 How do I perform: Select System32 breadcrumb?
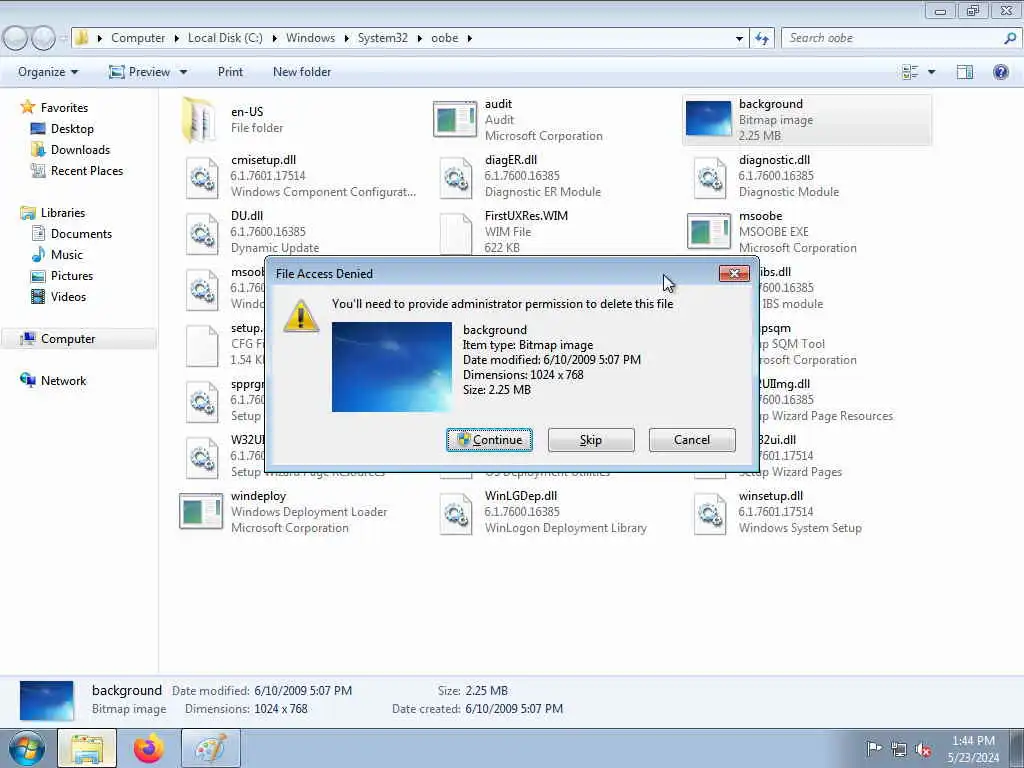pyautogui.click(x=383, y=38)
